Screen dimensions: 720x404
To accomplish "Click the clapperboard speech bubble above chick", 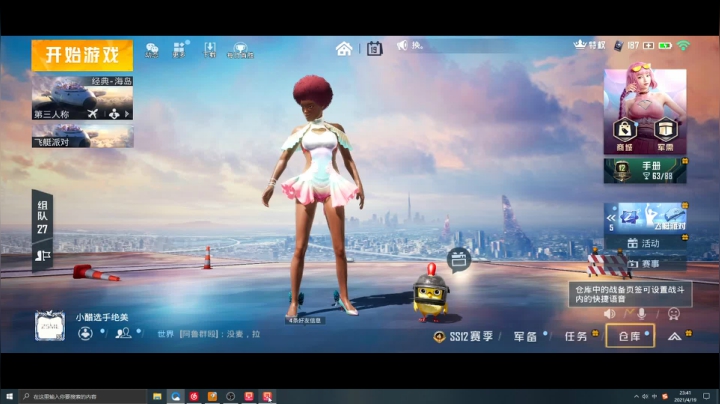I will [x=459, y=260].
